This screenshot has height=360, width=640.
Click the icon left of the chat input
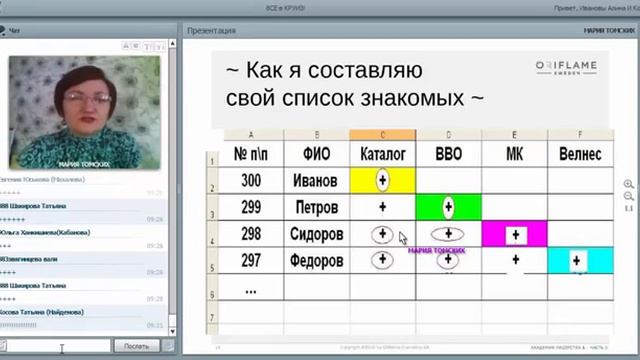pos(3,346)
